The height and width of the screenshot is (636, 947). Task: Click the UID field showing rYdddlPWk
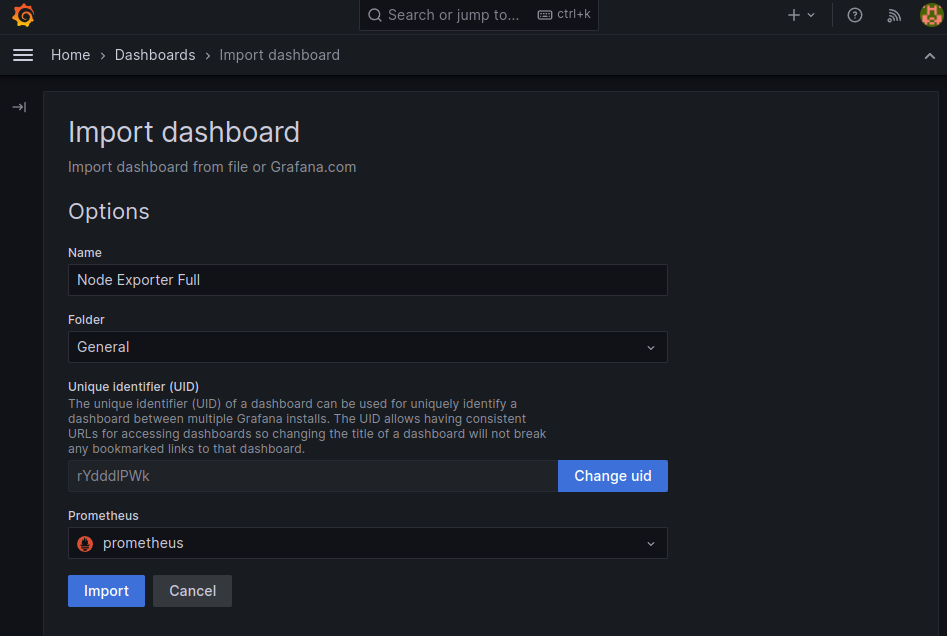pyautogui.click(x=312, y=476)
